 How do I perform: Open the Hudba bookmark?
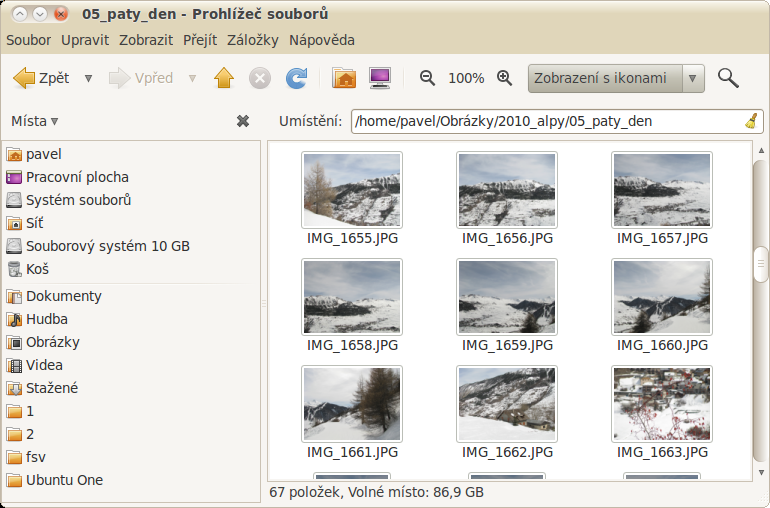click(132, 319)
